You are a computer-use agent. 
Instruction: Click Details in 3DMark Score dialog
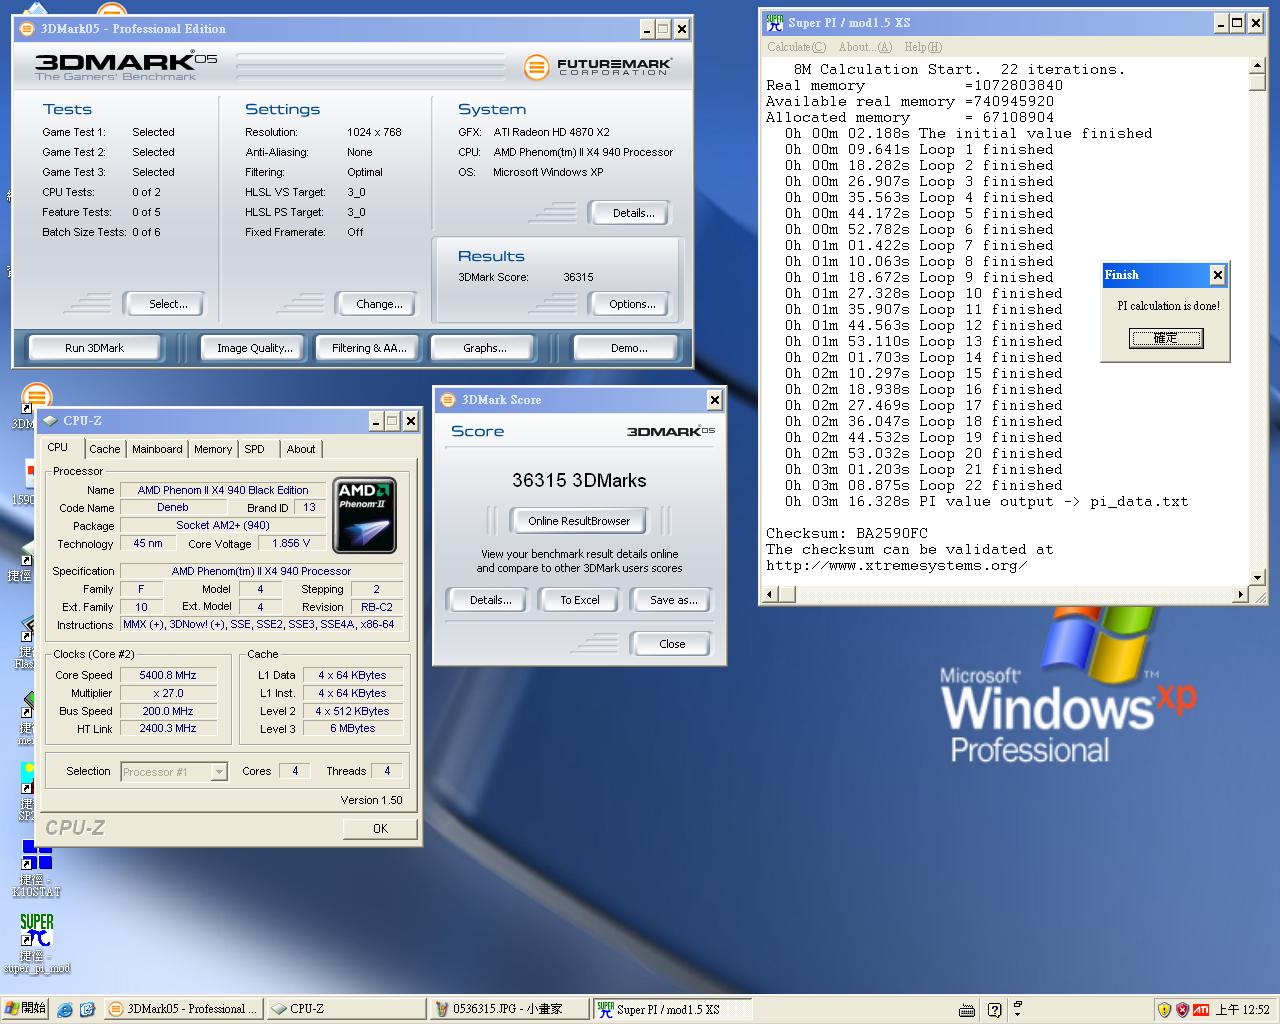pos(490,600)
